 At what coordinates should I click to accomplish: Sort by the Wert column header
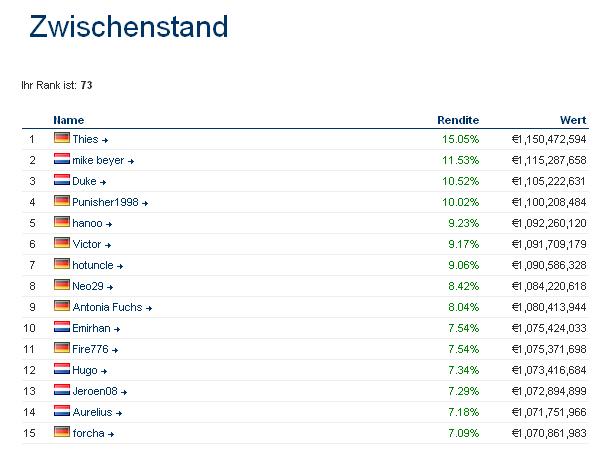click(573, 120)
